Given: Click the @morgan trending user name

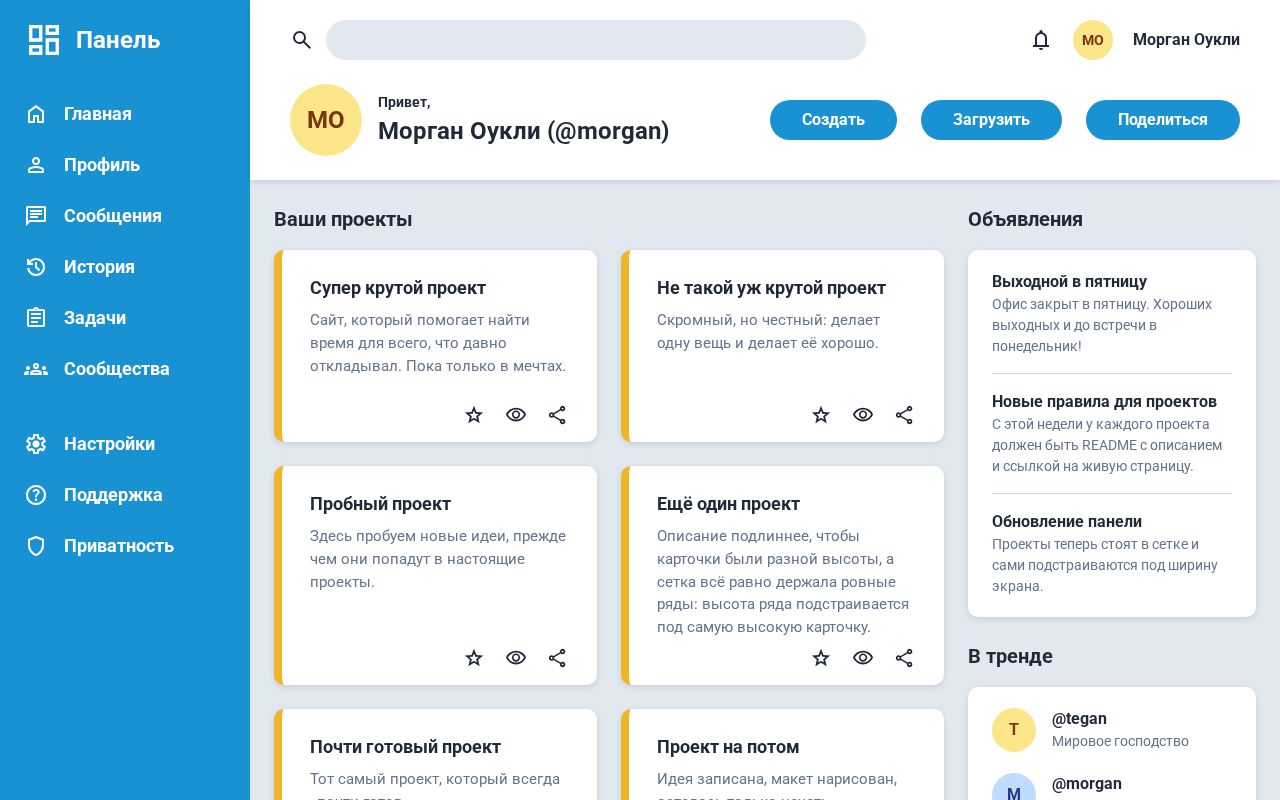Looking at the screenshot, I should [x=1087, y=784].
